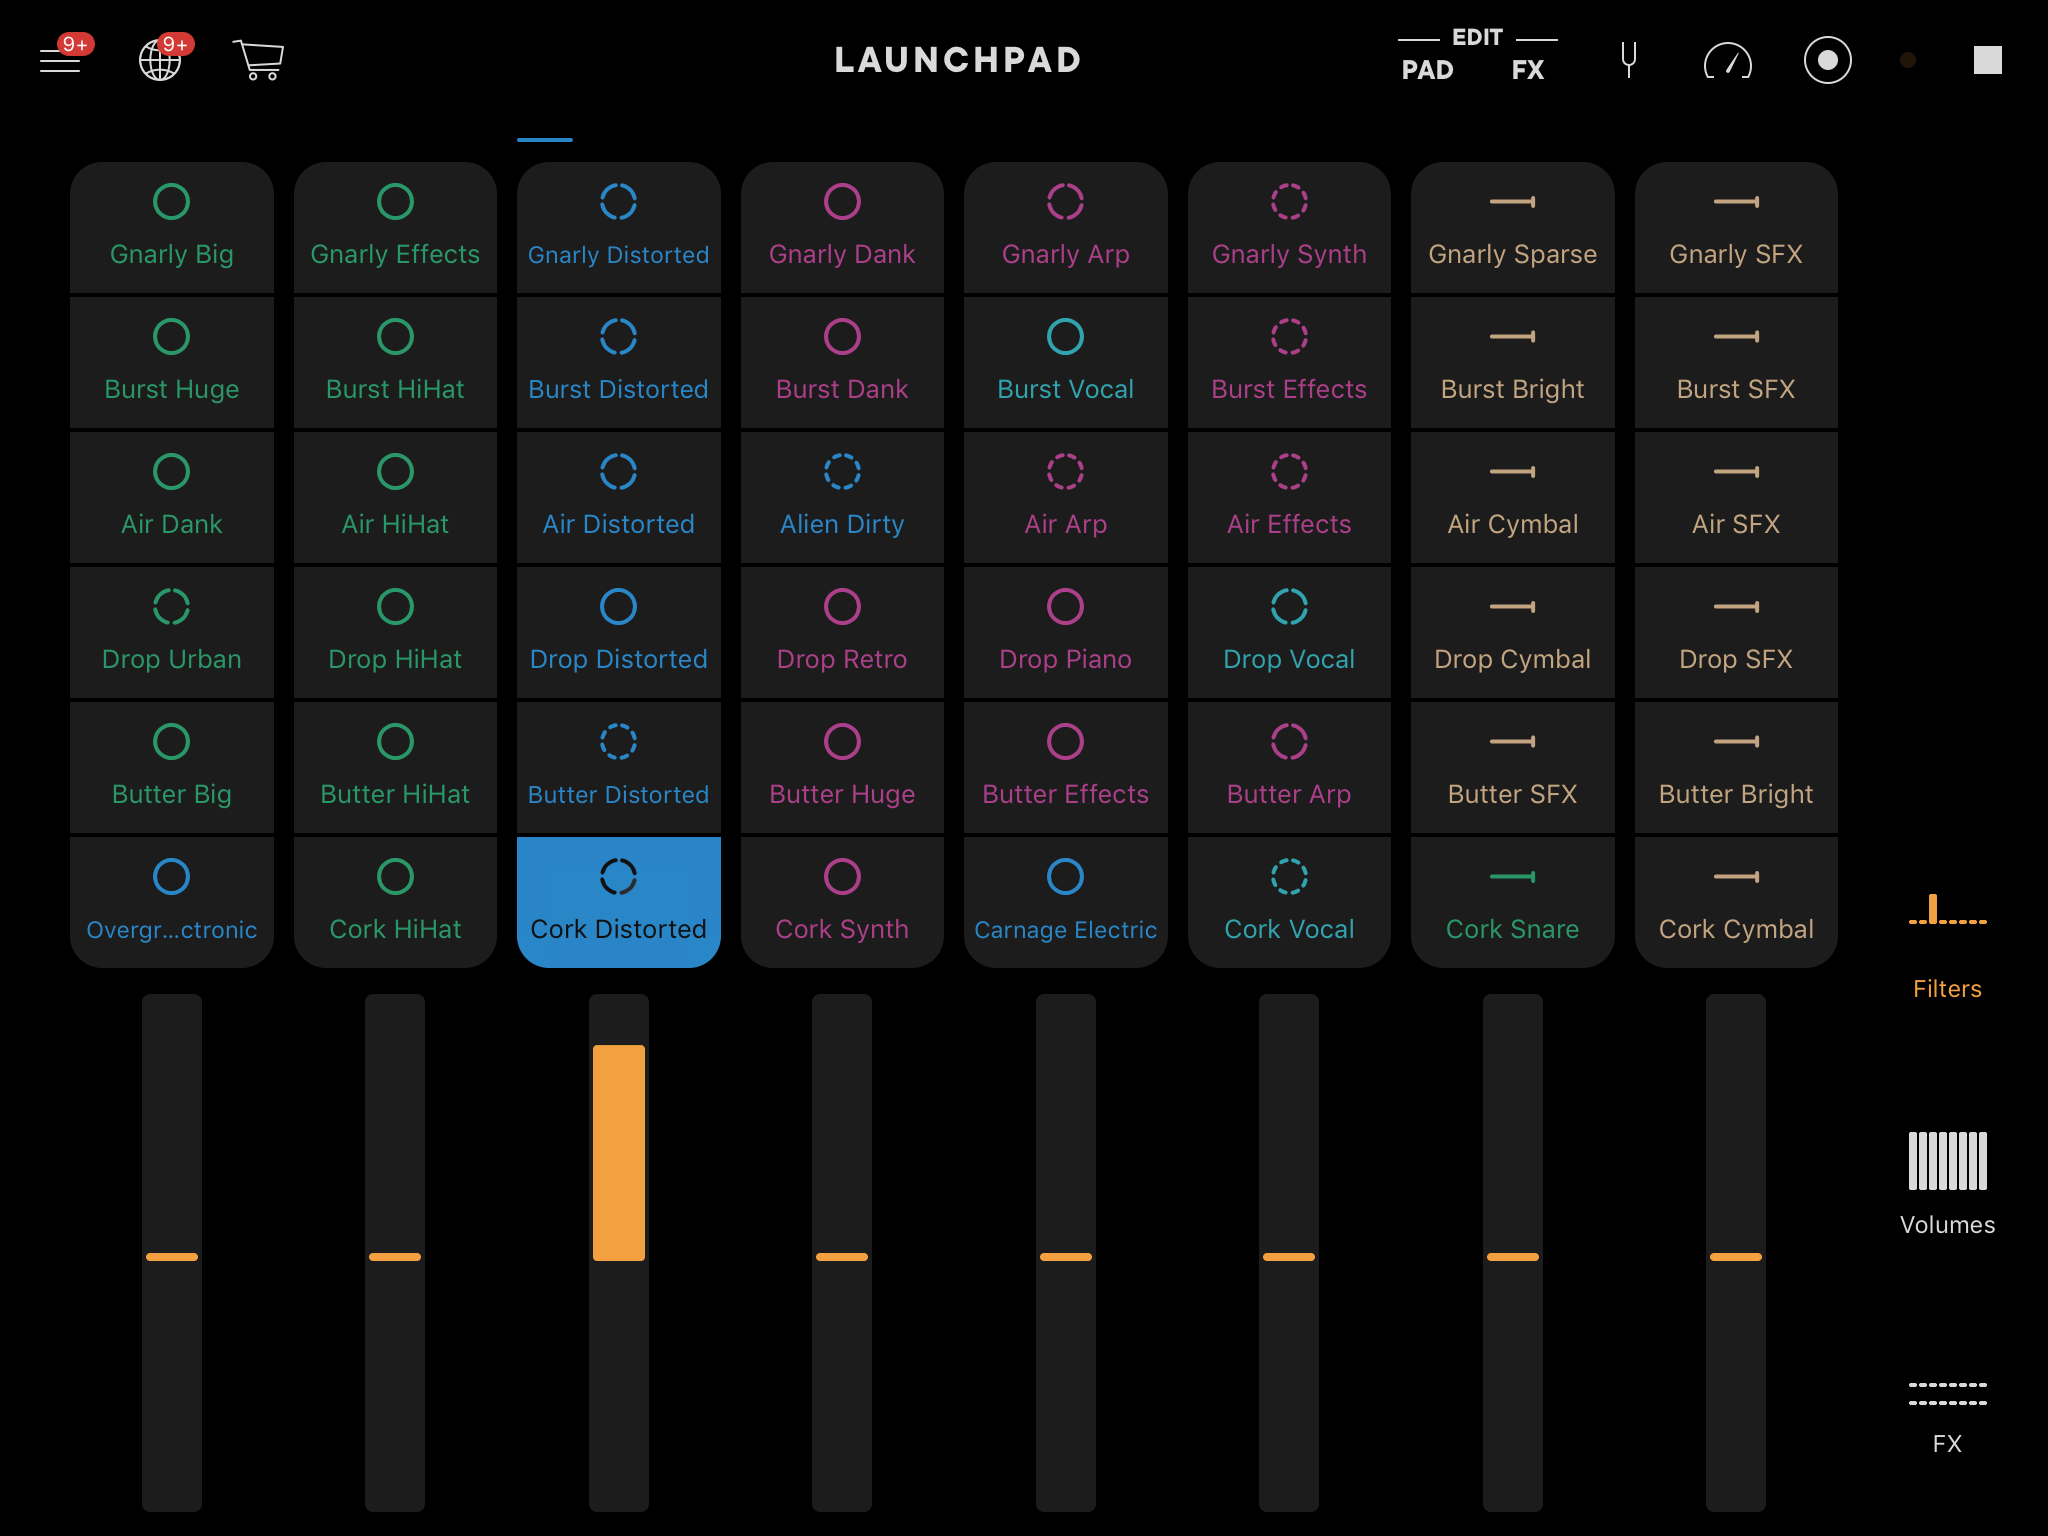Open the tempo gauge icon
This screenshot has width=2048, height=1536.
tap(1727, 62)
